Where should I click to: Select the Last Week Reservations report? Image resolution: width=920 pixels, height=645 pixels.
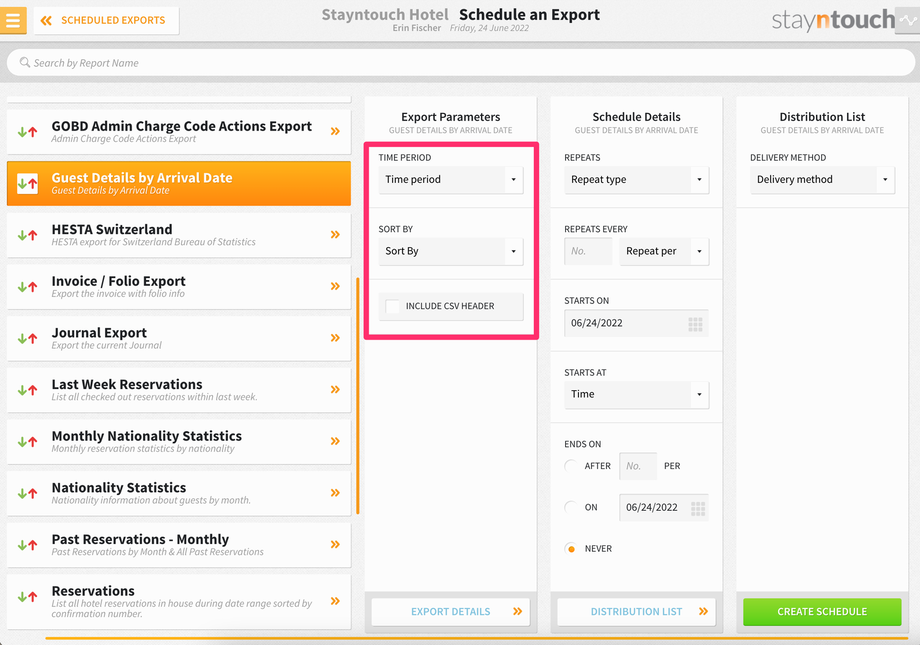179,390
